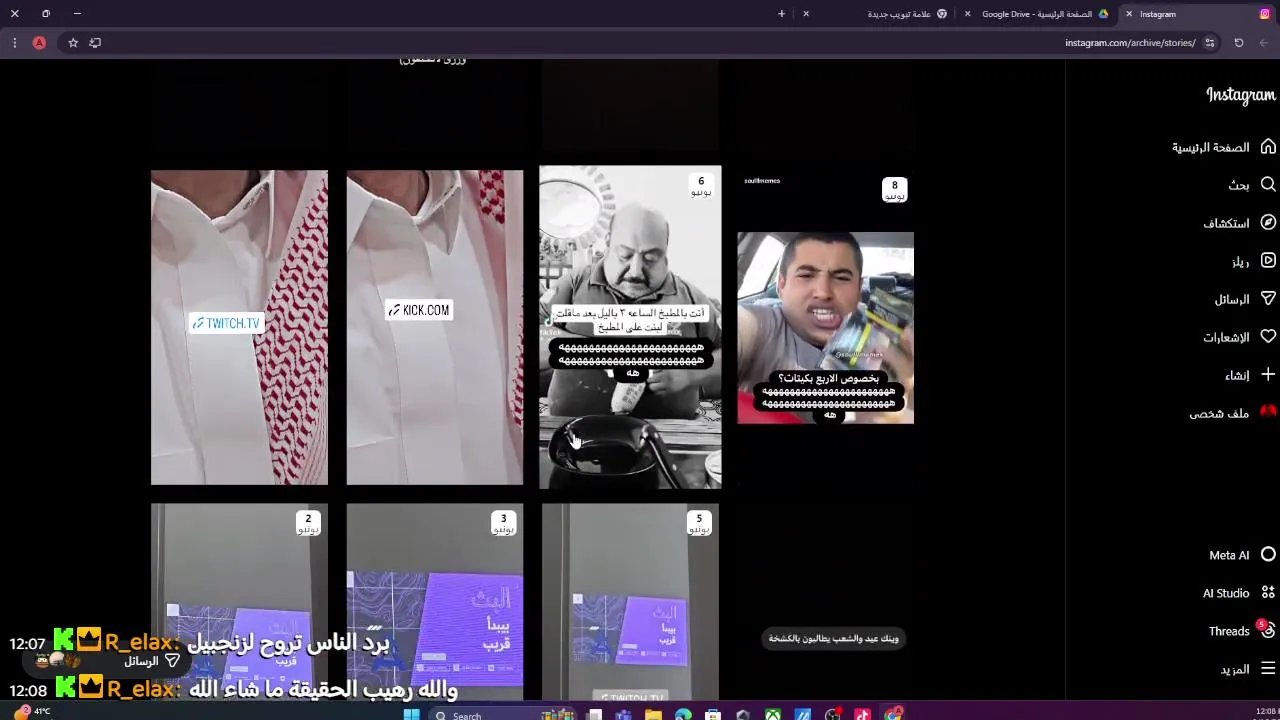This screenshot has width=1280, height=720.
Task: Click the Create (إنشاء) plus icon
Action: tap(1268, 375)
